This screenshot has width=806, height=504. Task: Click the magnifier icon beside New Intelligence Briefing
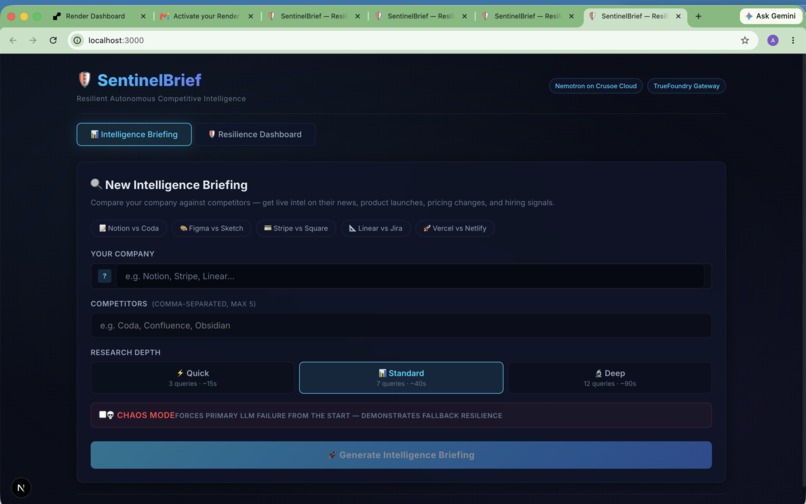(x=96, y=184)
